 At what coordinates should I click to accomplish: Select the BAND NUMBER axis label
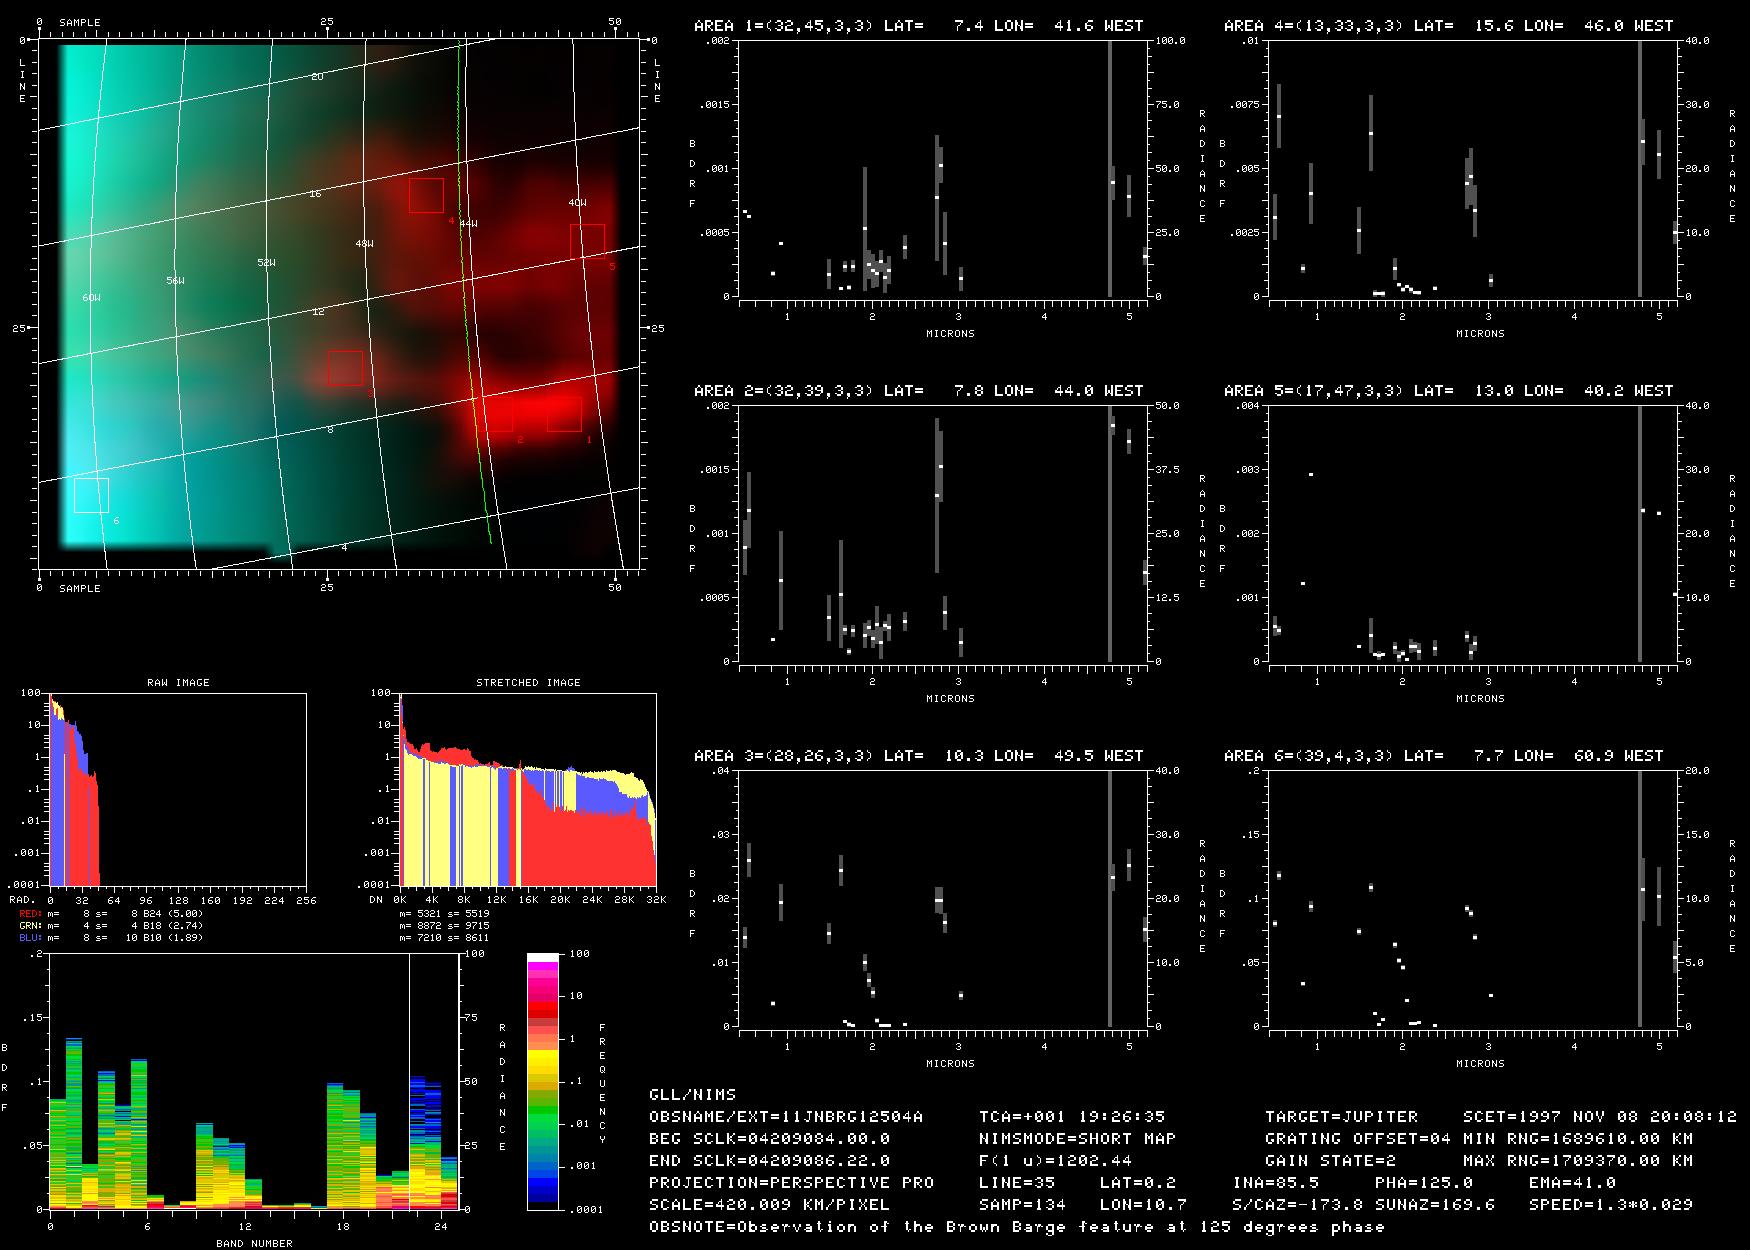(254, 1244)
